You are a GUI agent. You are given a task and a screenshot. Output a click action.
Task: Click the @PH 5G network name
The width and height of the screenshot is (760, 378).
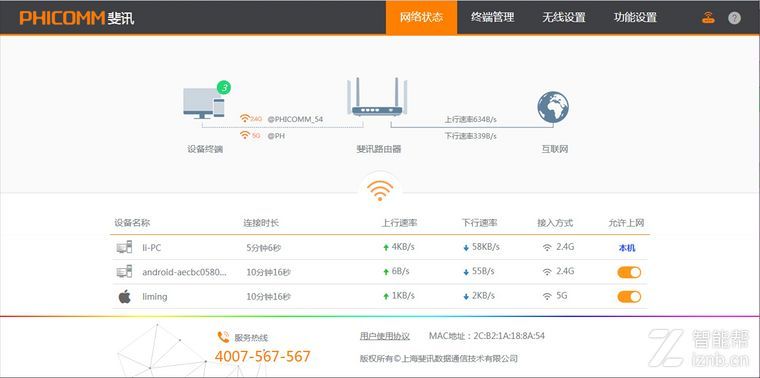[x=276, y=136]
